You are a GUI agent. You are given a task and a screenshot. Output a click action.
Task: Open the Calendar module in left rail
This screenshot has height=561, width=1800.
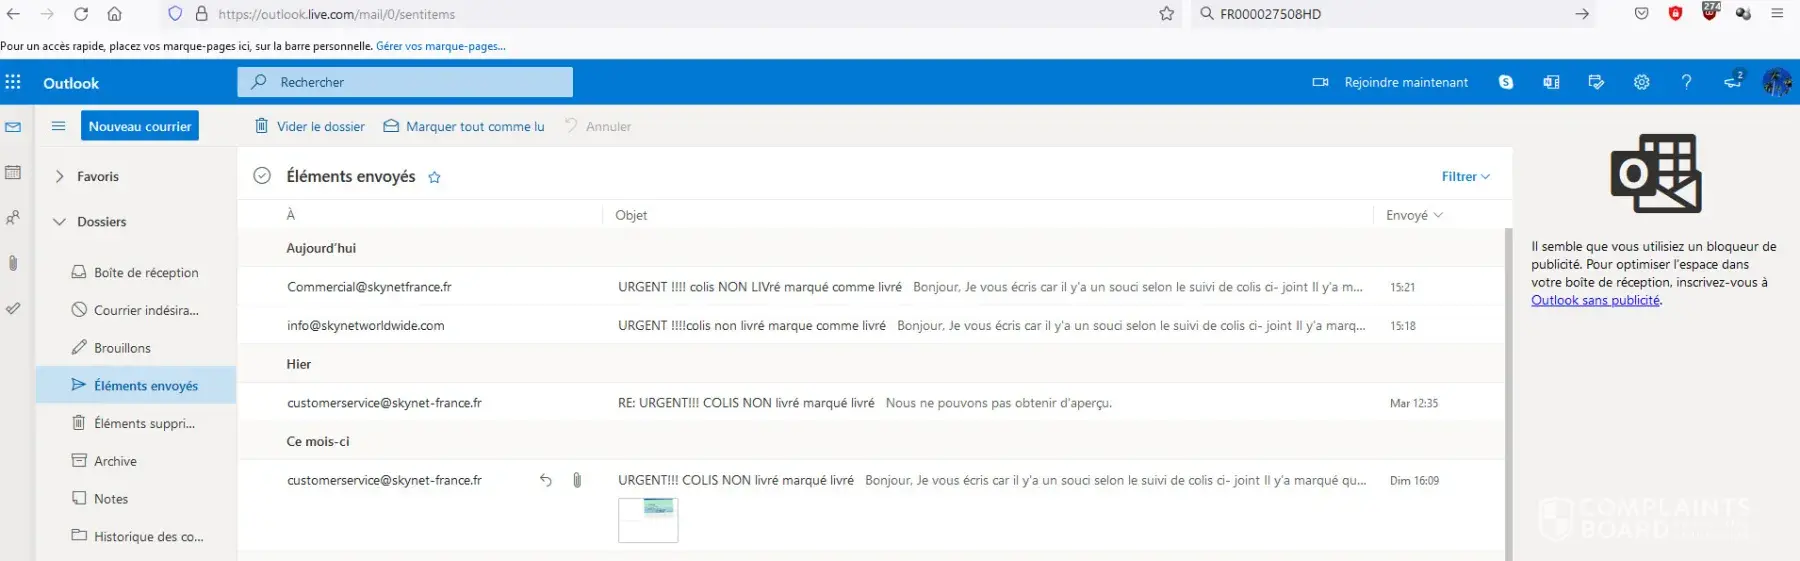tap(13, 172)
